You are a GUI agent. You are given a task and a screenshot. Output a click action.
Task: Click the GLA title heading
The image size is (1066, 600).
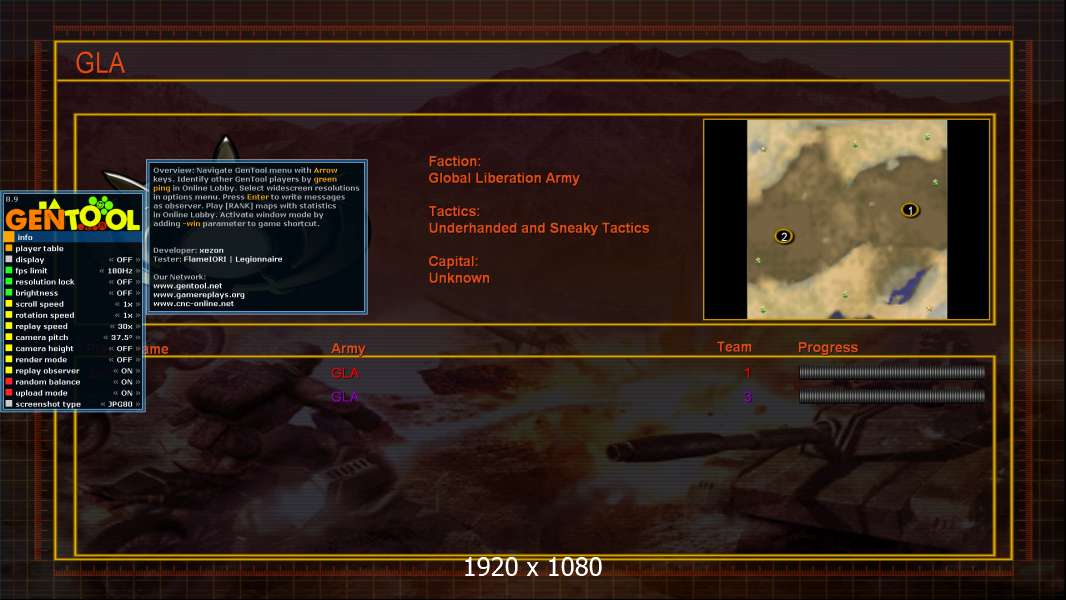[x=100, y=63]
